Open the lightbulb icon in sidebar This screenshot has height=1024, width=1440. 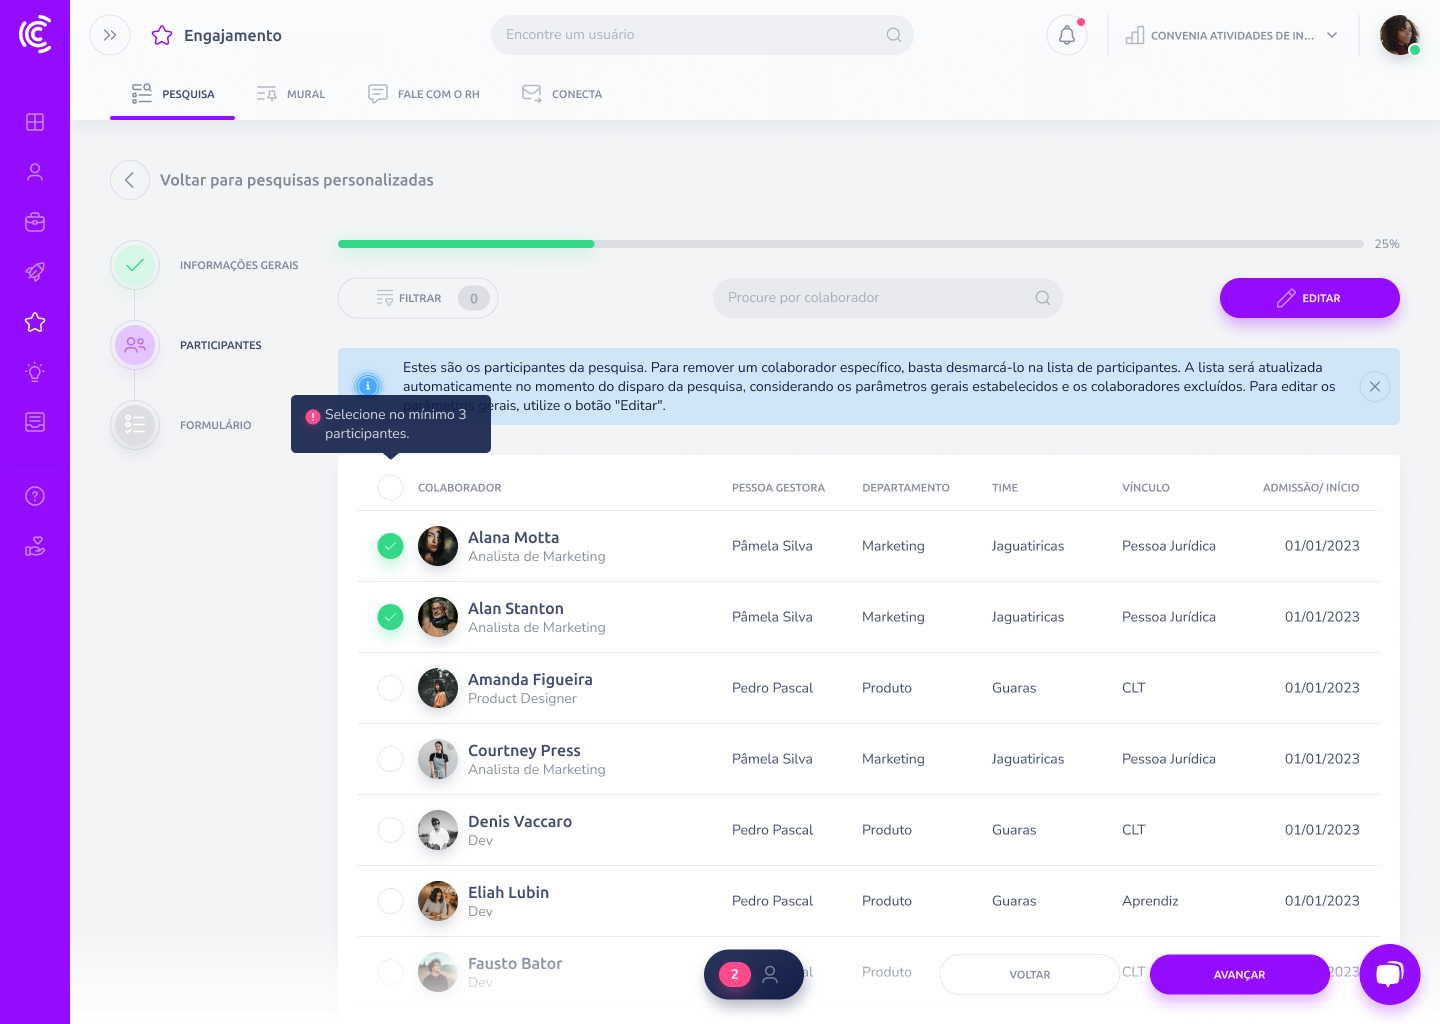(35, 372)
